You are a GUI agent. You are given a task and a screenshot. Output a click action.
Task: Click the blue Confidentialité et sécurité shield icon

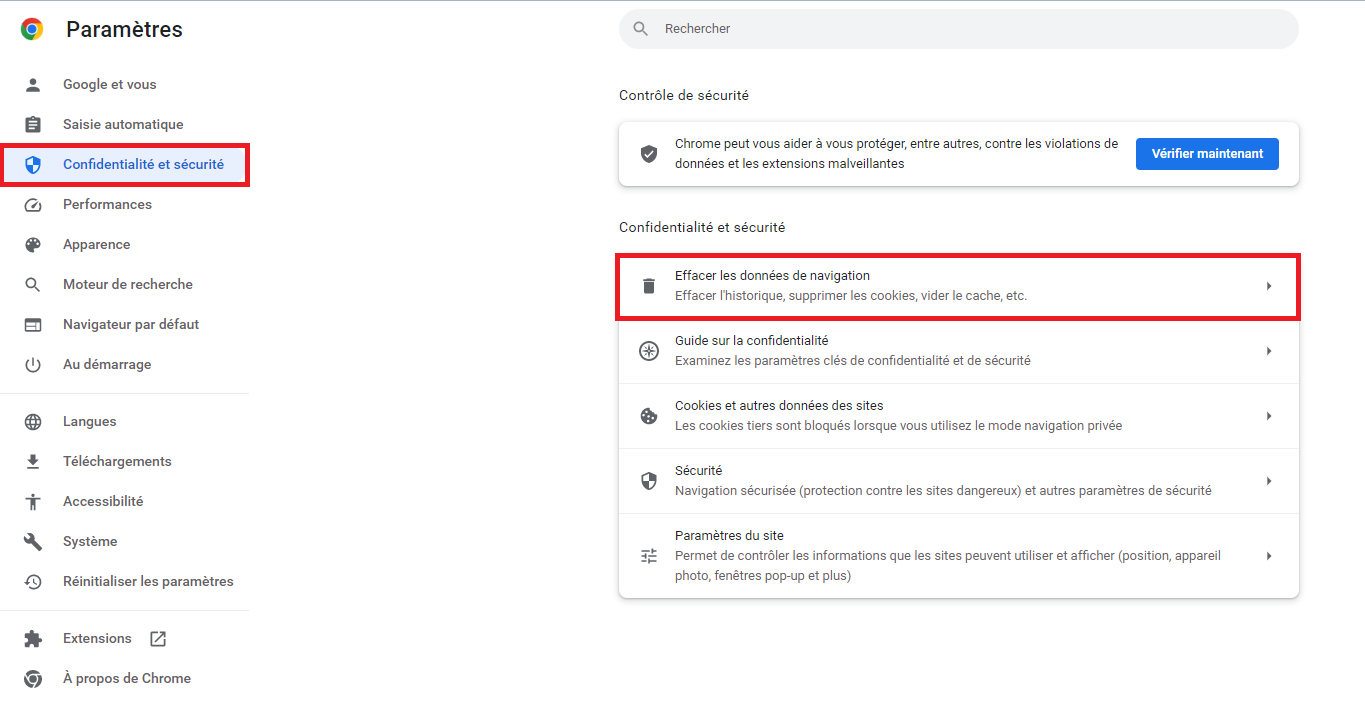click(x=33, y=164)
